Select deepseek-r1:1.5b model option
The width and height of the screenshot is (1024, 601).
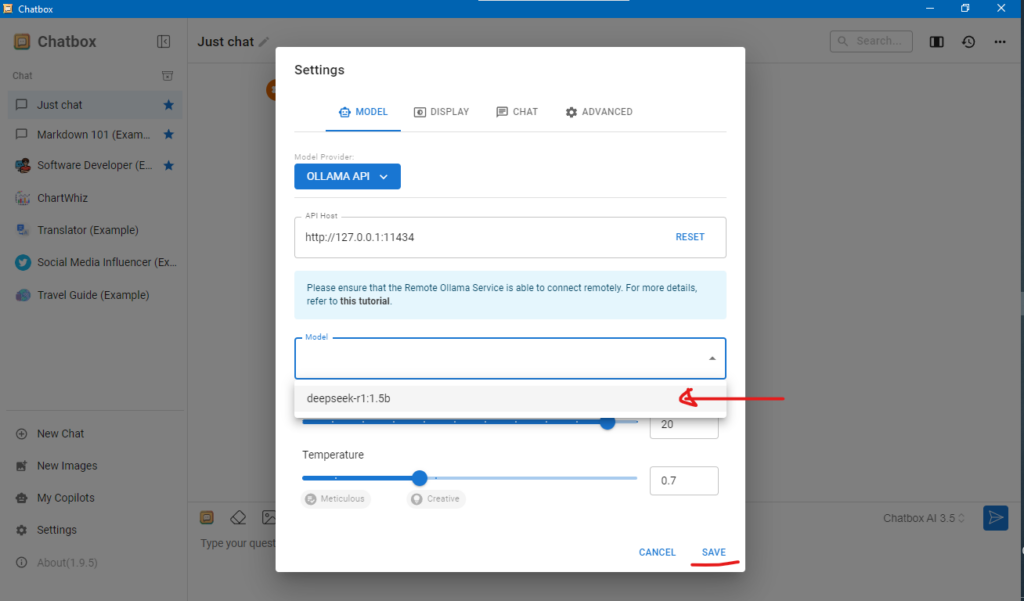(x=510, y=398)
